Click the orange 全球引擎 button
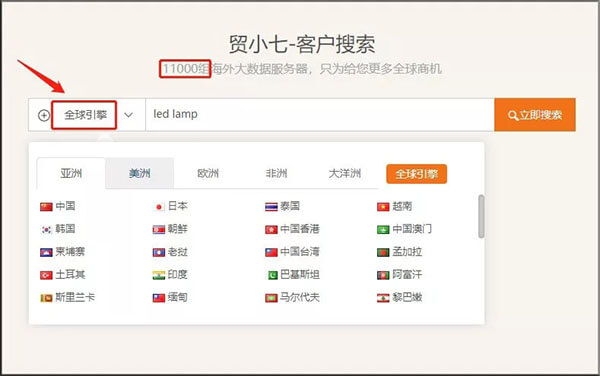 click(417, 174)
